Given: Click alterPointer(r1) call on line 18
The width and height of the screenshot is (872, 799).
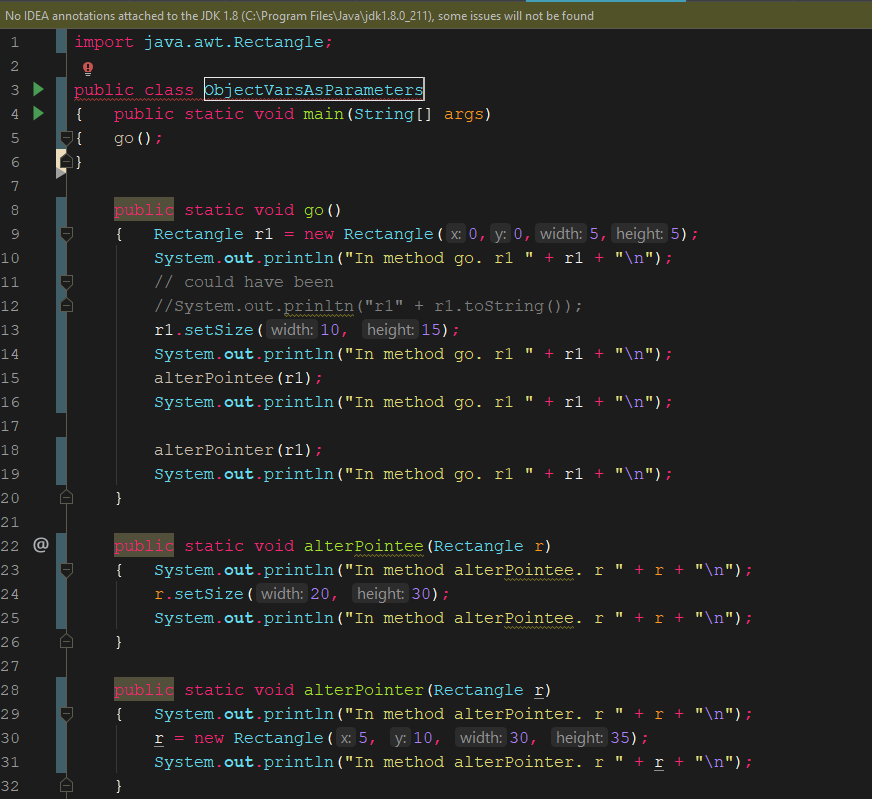Looking at the screenshot, I should (238, 450).
